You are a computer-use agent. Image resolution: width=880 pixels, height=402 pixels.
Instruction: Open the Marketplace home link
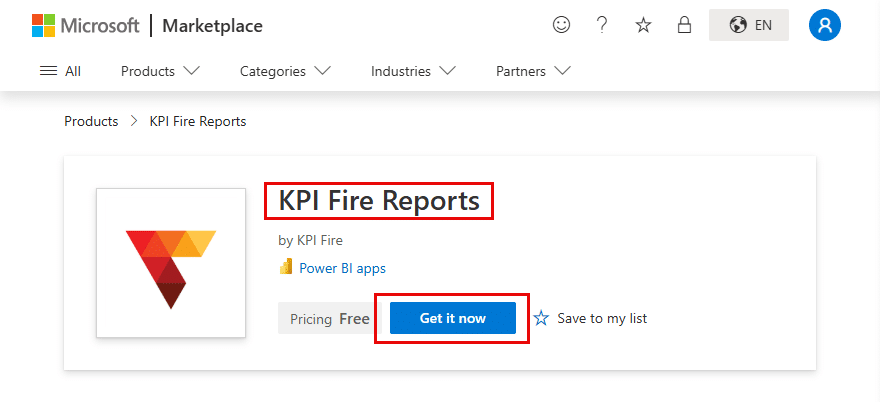click(212, 26)
